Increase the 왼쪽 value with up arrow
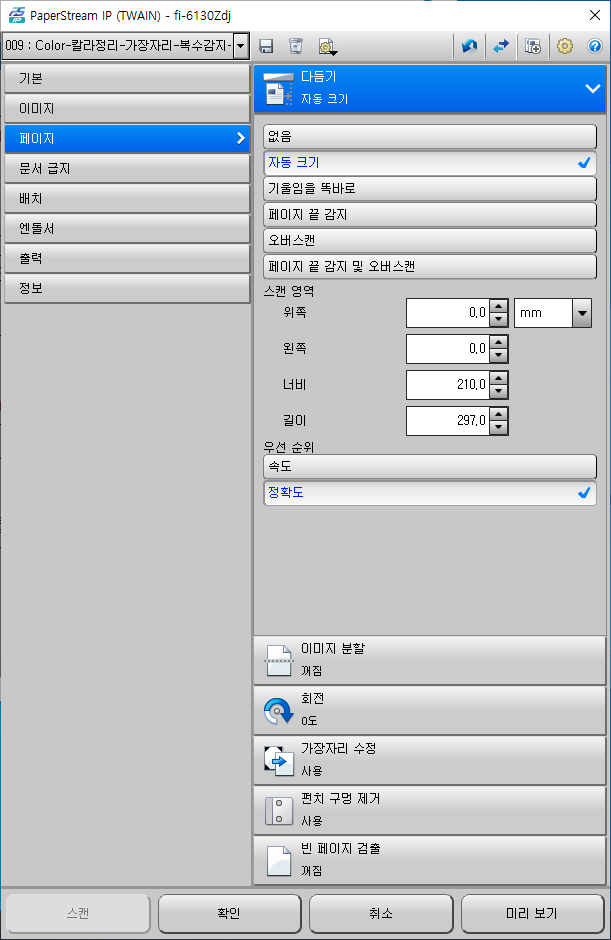Screen dimensions: 611x940 pyautogui.click(x=499, y=342)
